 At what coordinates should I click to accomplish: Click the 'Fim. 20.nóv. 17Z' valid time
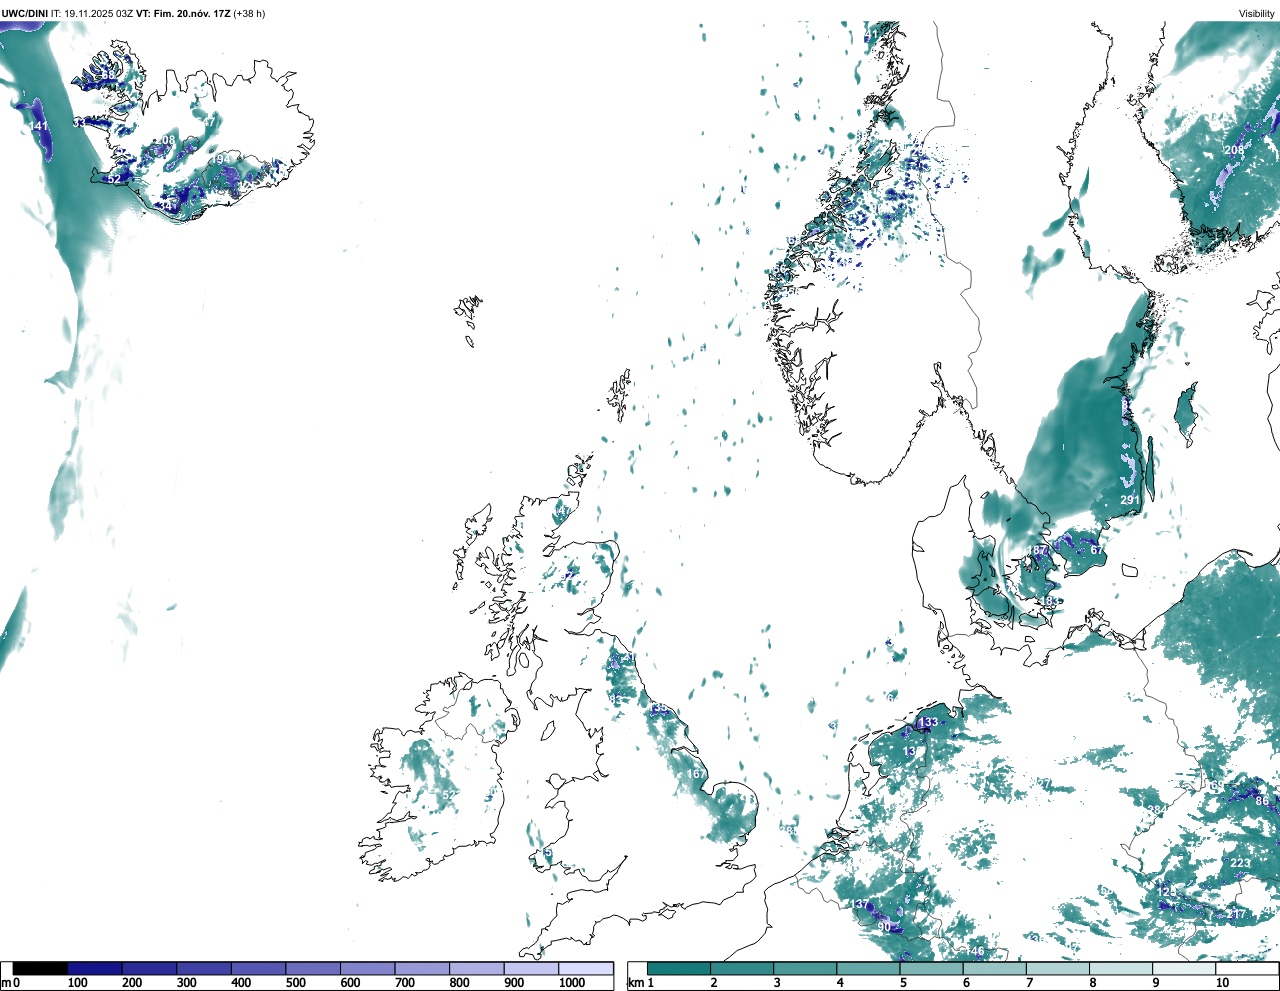point(192,13)
